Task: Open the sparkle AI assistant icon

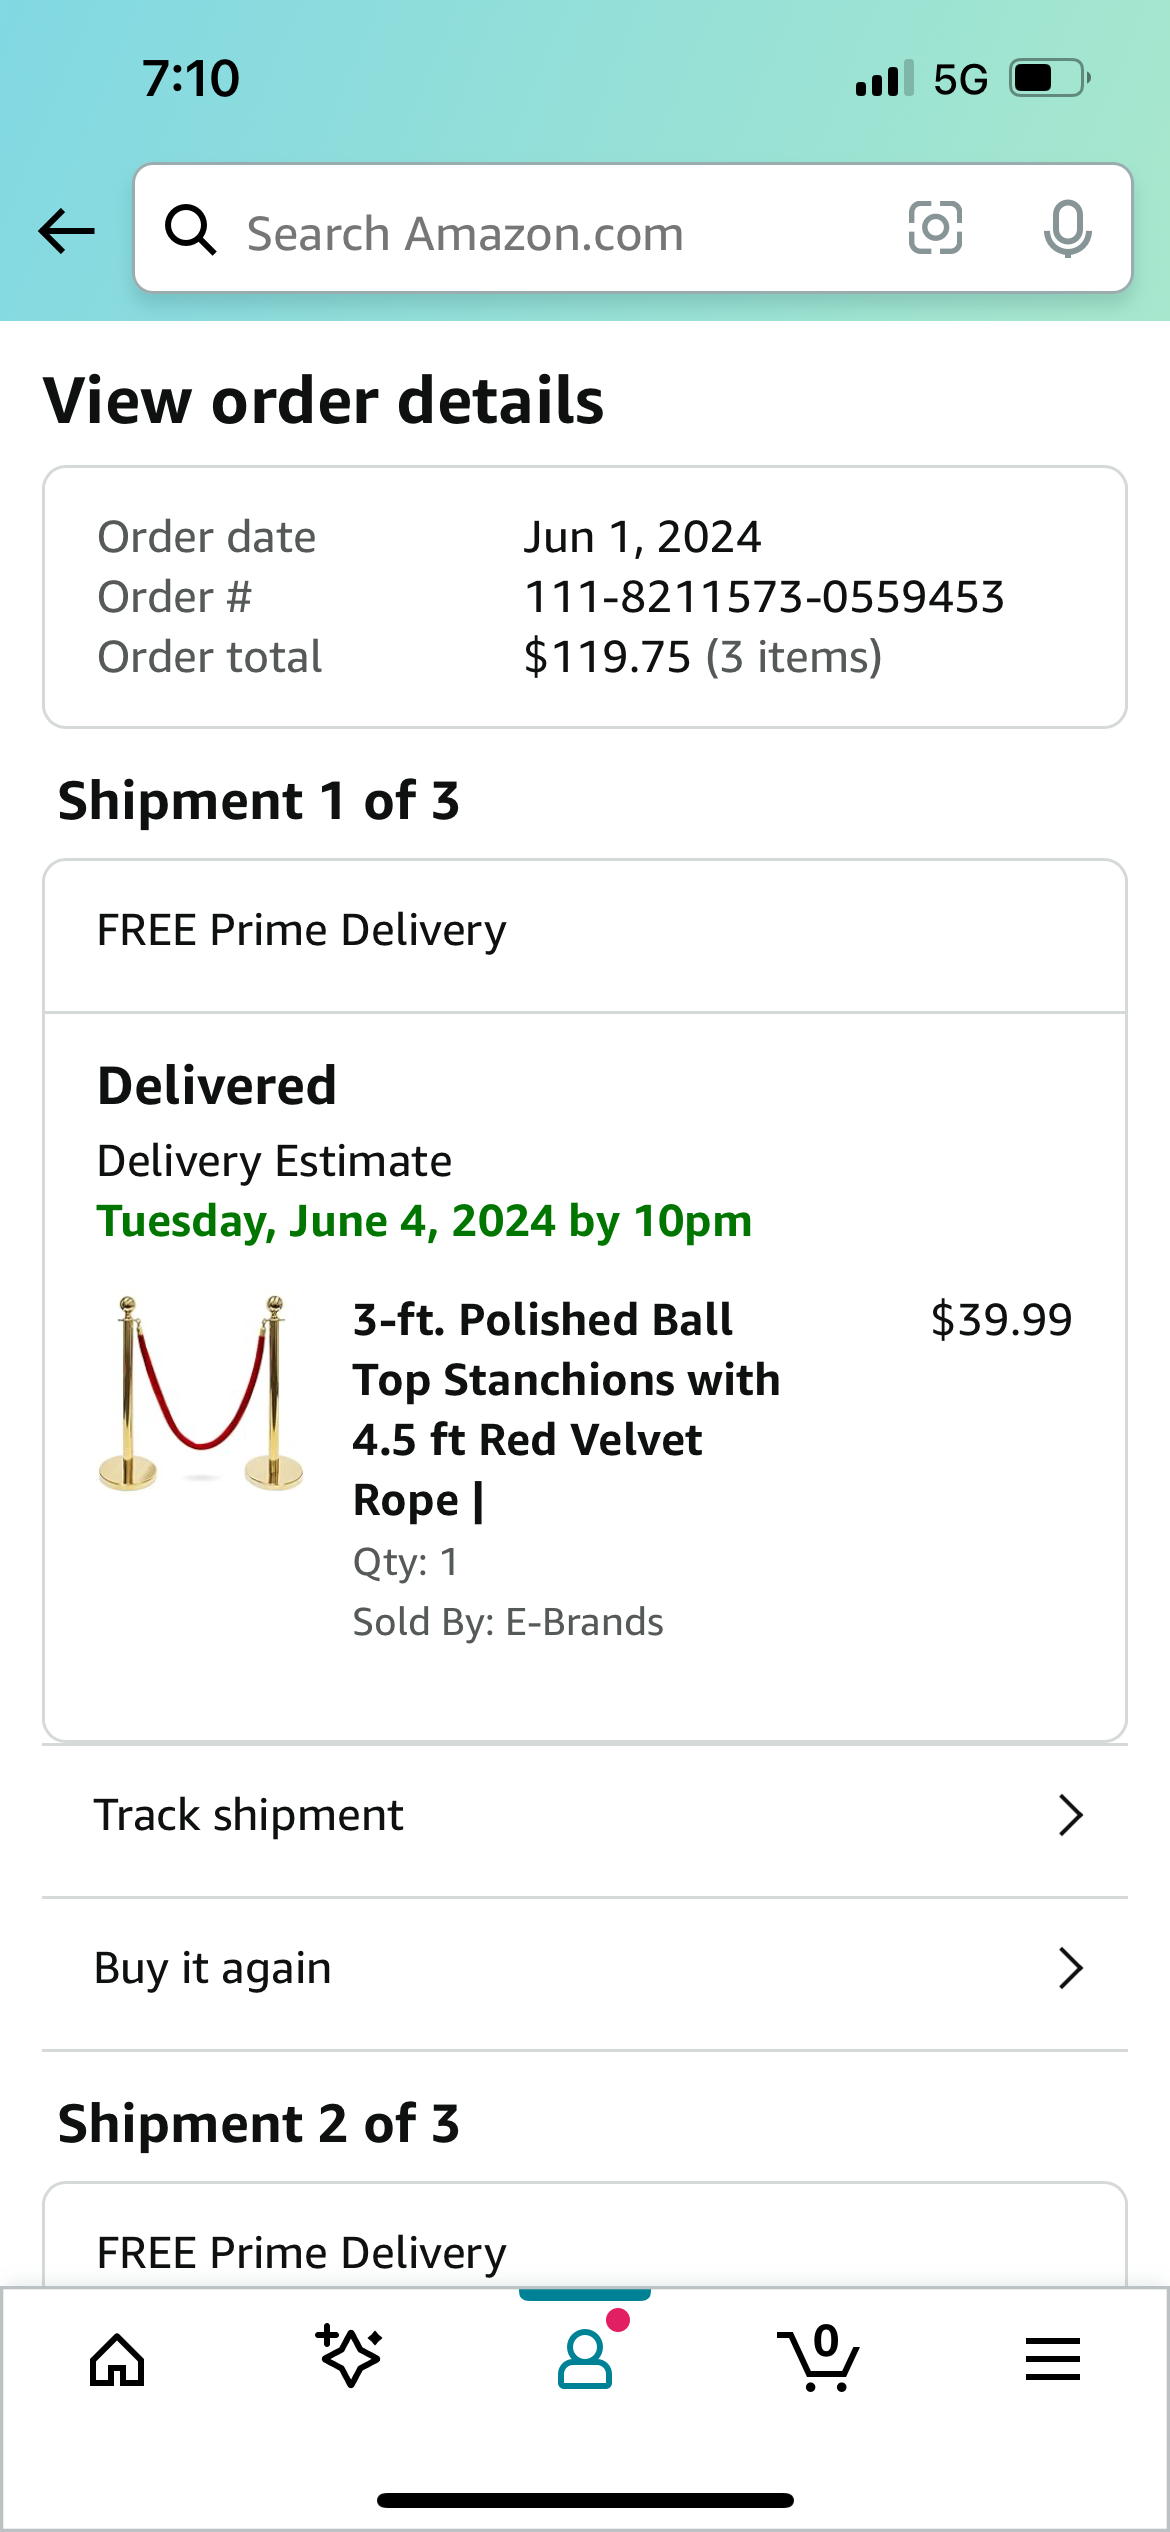Action: [x=350, y=2357]
